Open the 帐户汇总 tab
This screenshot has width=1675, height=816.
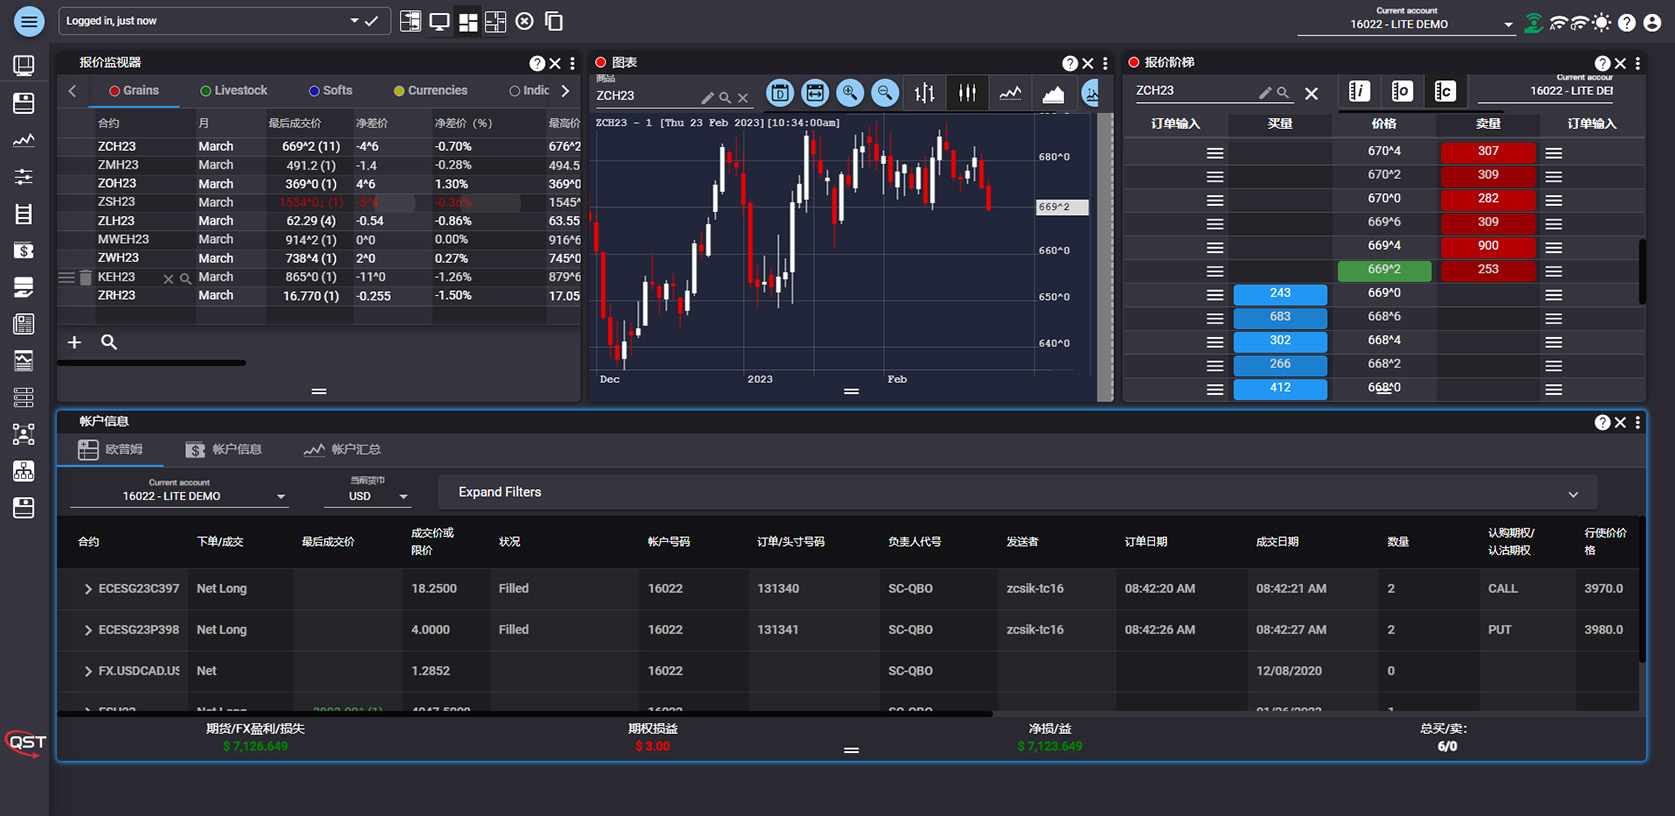coord(342,450)
